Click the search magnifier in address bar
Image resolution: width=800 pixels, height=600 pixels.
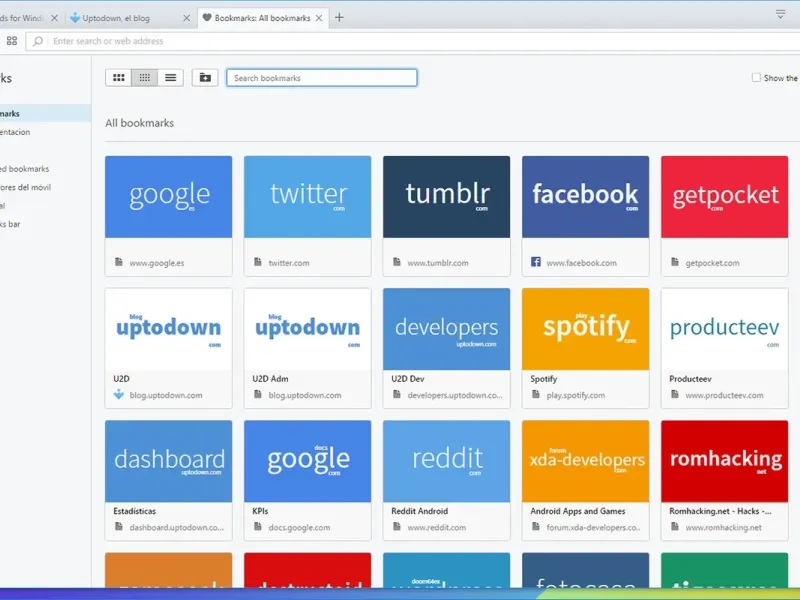pyautogui.click(x=38, y=41)
